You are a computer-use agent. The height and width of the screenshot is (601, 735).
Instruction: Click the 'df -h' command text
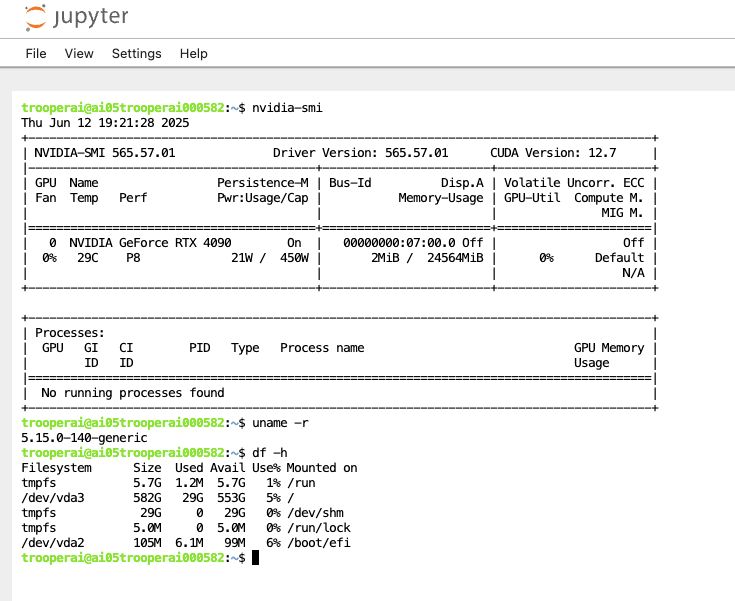(270, 453)
